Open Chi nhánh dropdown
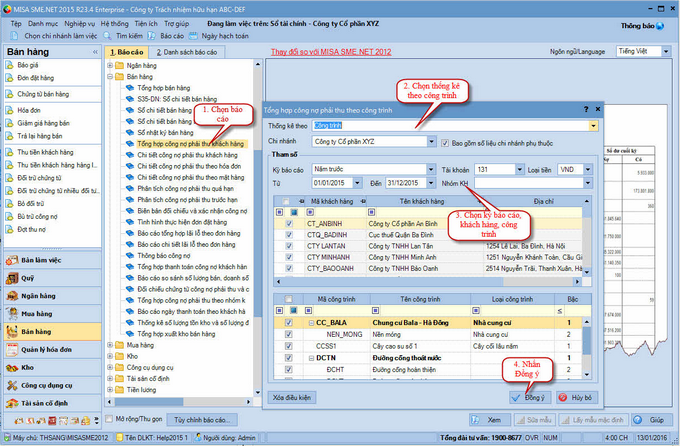The height and width of the screenshot is (446, 680). [432, 141]
